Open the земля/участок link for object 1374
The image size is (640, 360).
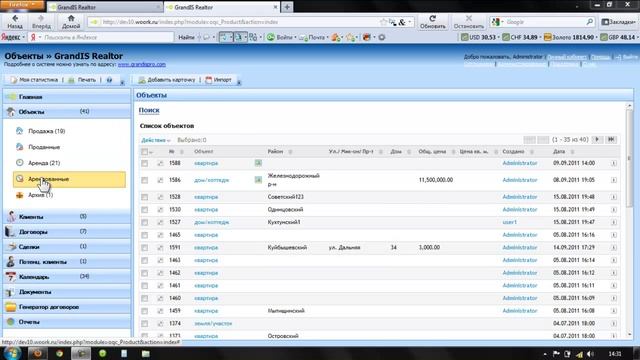pos(213,324)
